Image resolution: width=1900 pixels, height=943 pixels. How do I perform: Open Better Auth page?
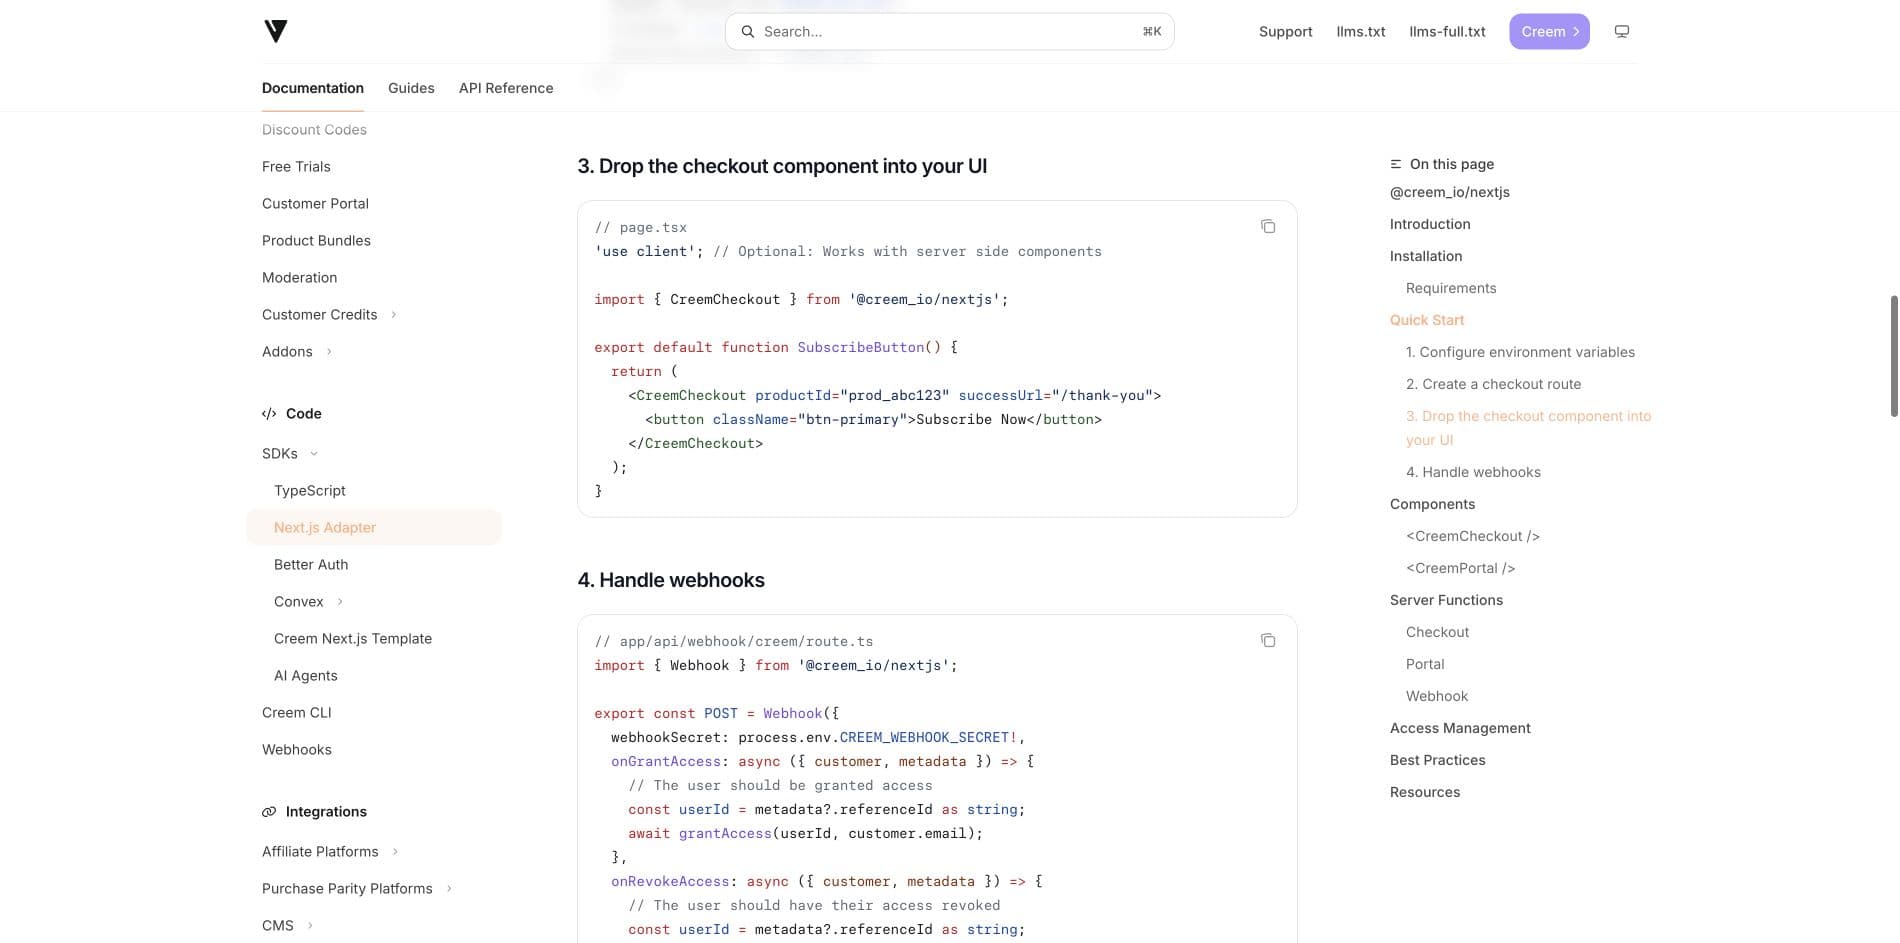[x=311, y=565]
